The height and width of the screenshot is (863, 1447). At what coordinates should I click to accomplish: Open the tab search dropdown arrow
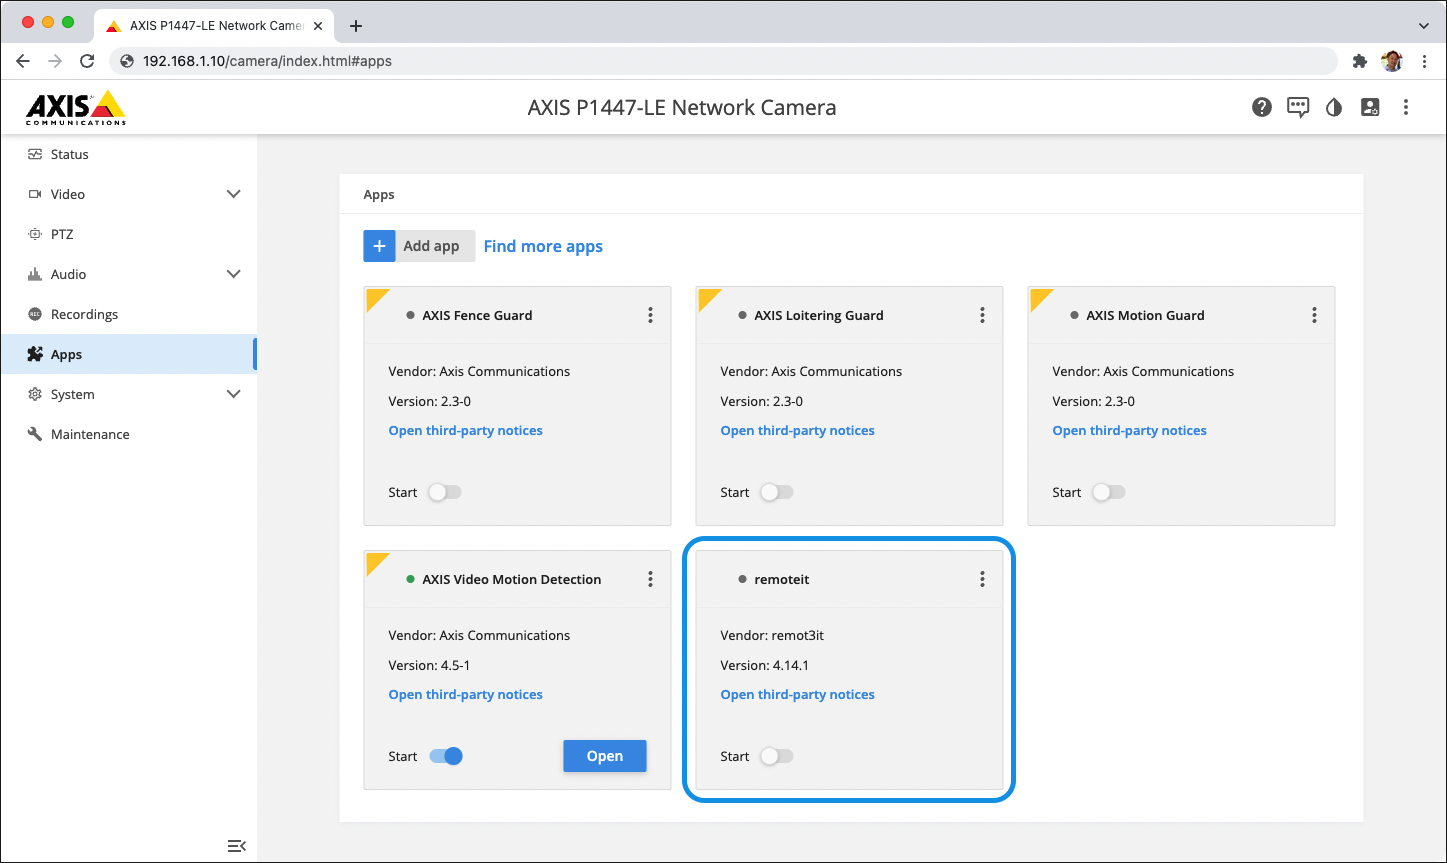pos(1424,25)
